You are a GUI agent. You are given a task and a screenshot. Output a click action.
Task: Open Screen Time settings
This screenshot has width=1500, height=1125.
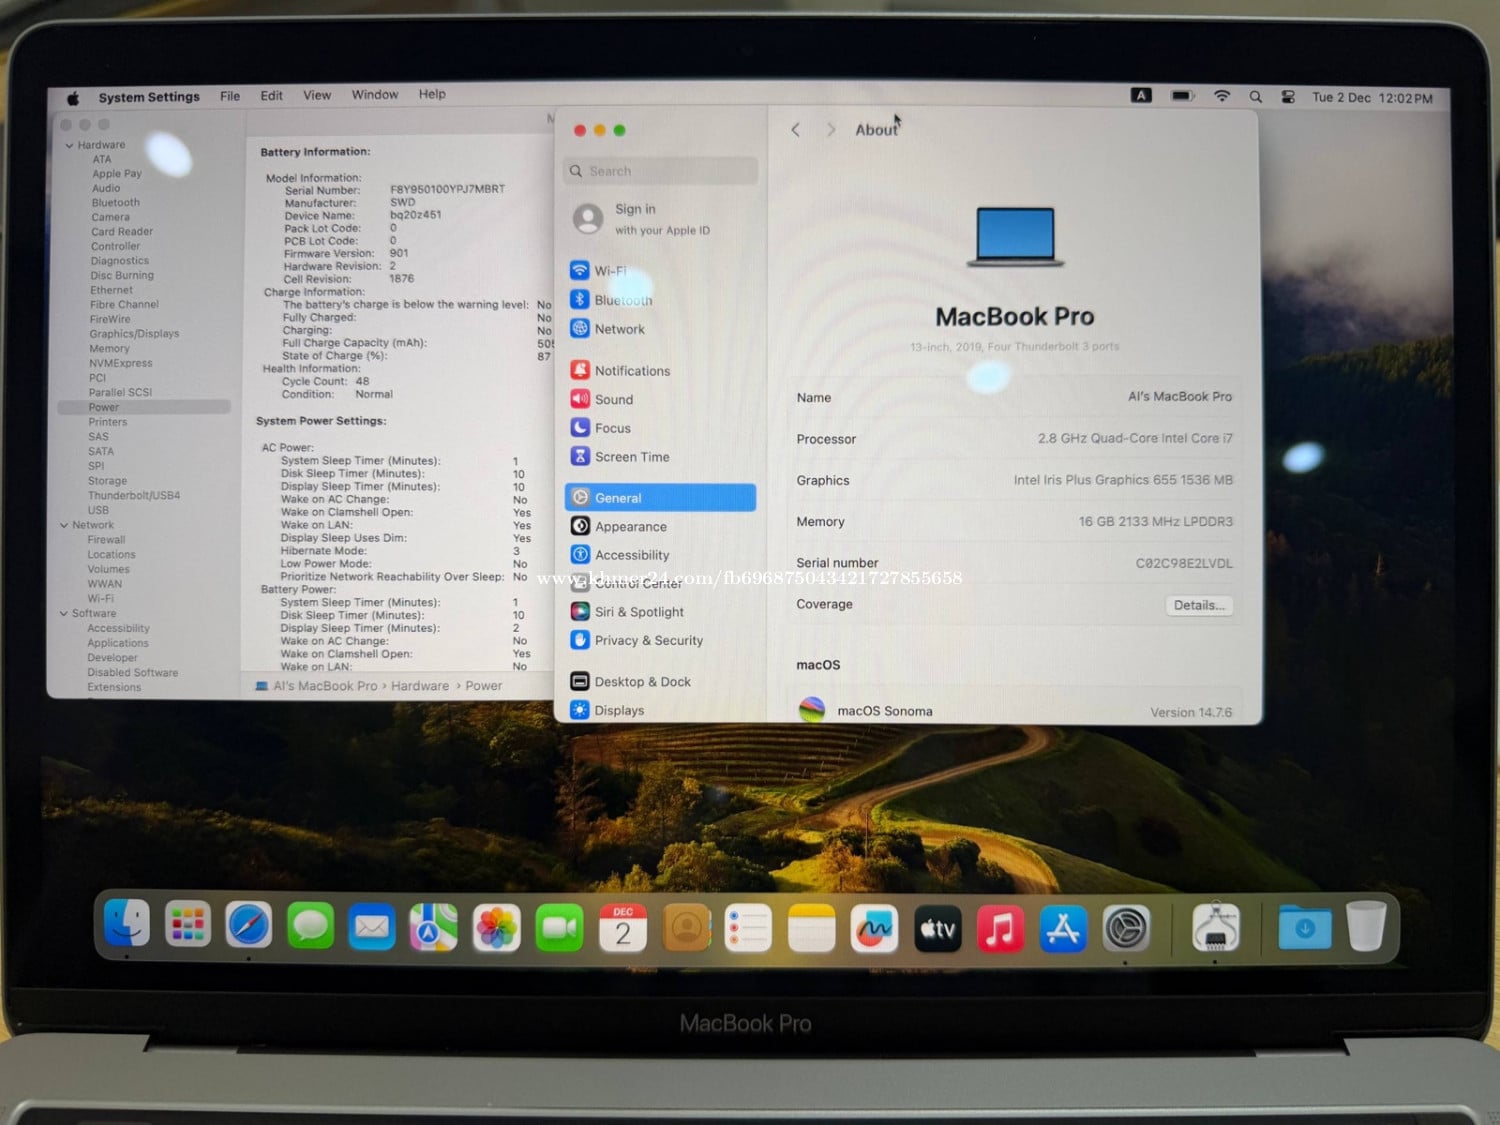(x=631, y=457)
